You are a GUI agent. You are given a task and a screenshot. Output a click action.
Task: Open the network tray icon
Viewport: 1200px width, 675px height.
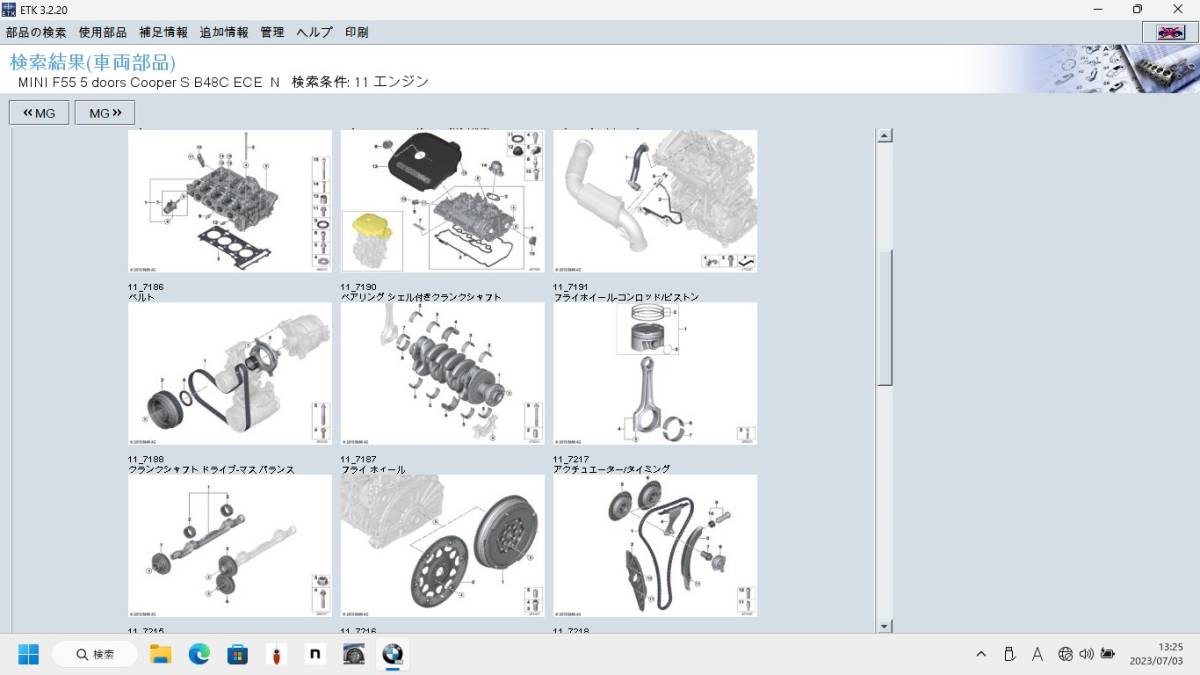point(1065,654)
